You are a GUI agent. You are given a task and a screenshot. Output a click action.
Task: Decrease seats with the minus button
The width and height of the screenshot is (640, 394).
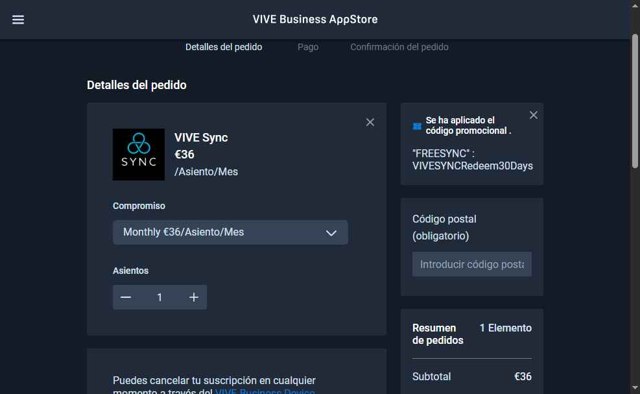126,297
